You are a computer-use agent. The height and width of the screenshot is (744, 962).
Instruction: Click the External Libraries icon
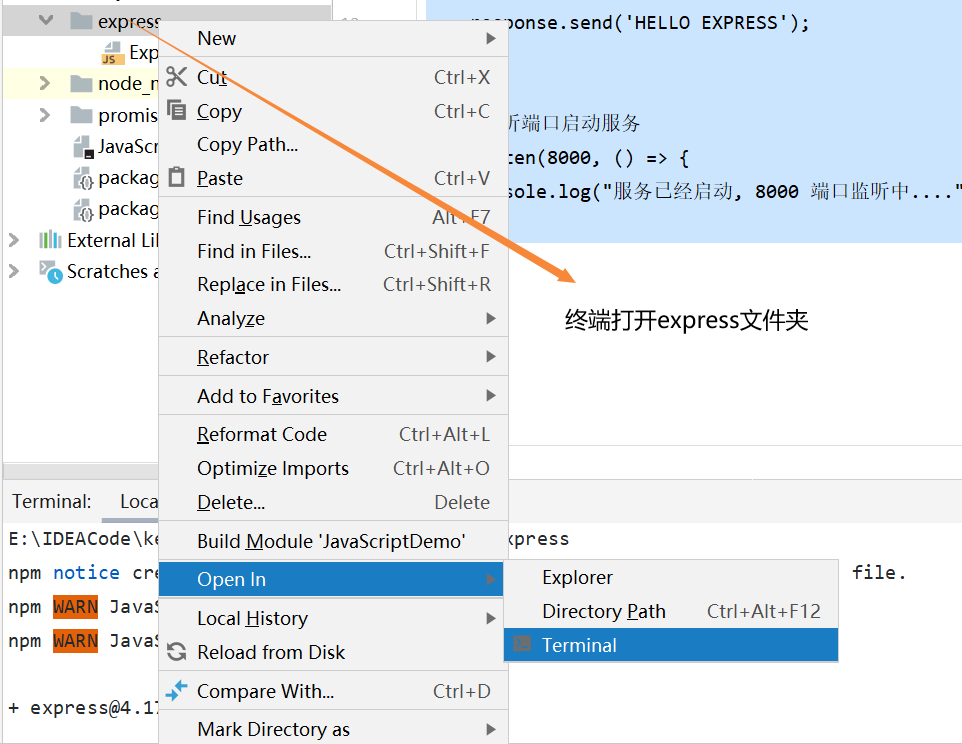tap(50, 240)
